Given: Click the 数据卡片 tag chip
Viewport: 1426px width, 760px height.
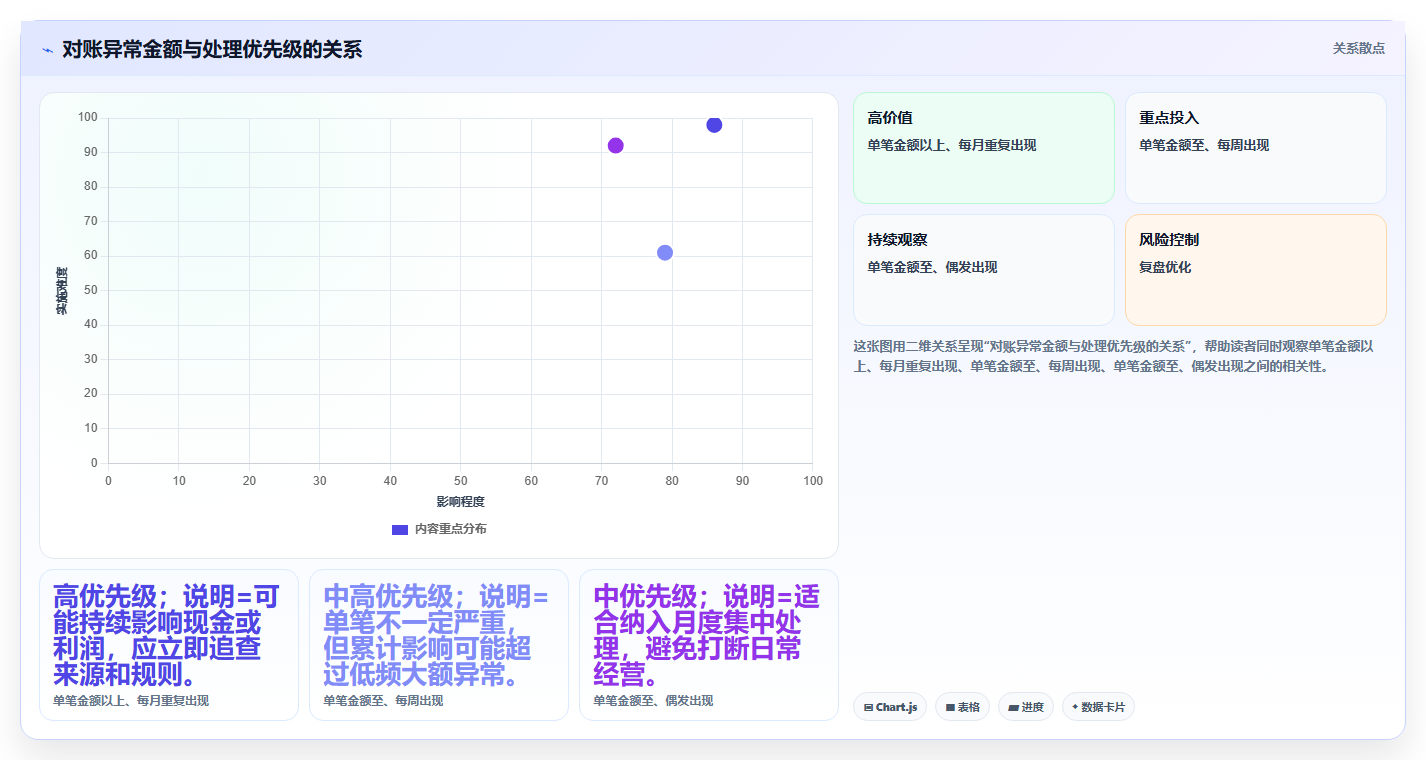Looking at the screenshot, I should click(x=1098, y=707).
